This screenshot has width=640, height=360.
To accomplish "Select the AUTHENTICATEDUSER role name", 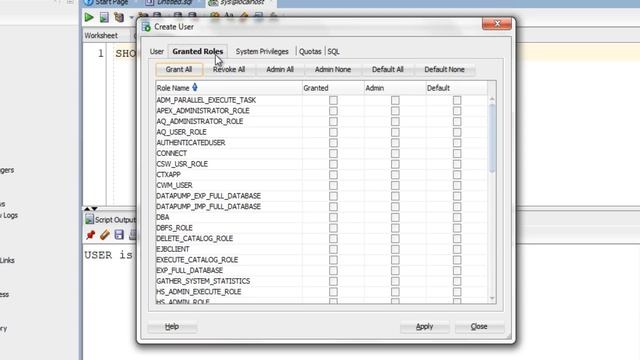I will [191, 142].
